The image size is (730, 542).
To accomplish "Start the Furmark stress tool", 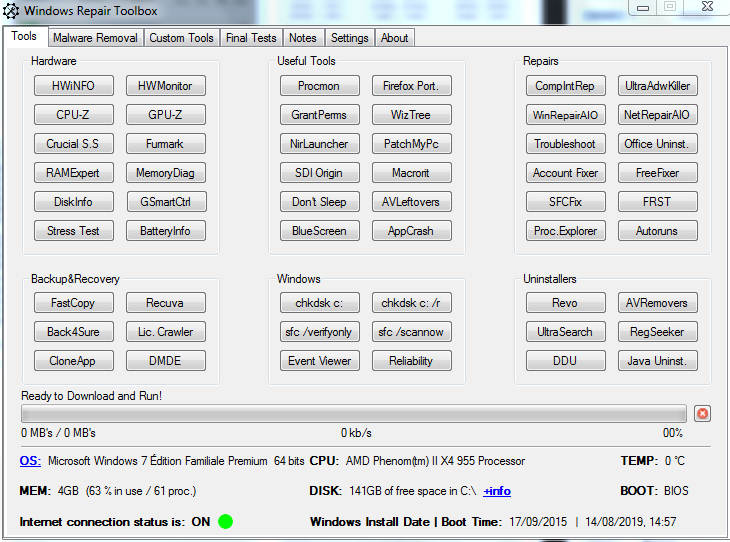I will 165,144.
